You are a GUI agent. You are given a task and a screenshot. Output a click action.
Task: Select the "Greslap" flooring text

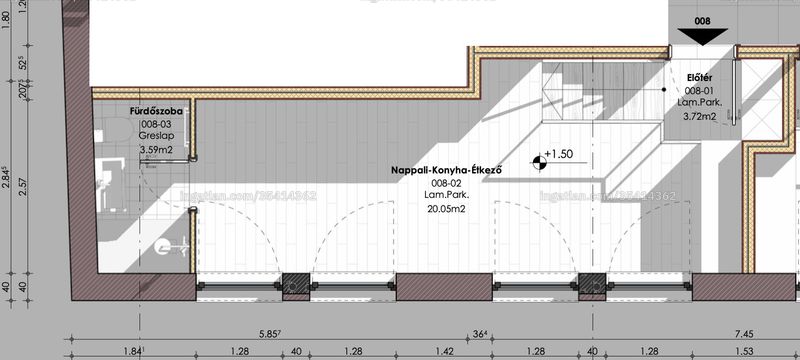pos(156,136)
